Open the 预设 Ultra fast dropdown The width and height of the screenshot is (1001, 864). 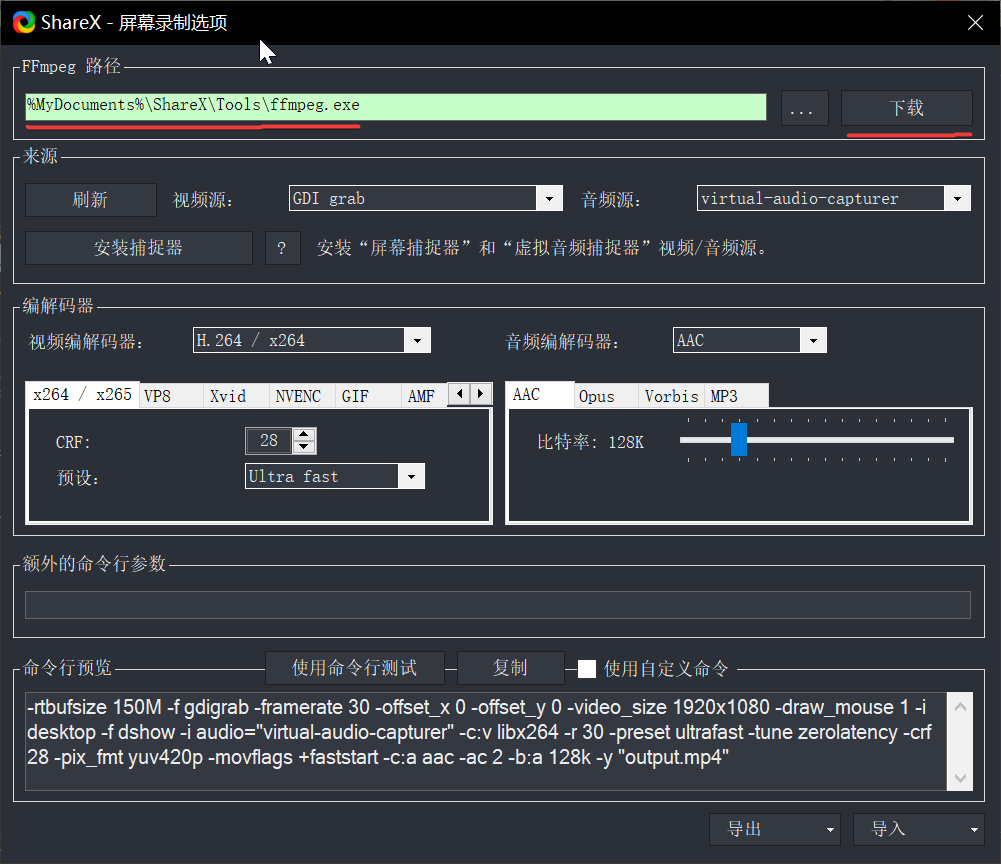(x=335, y=476)
